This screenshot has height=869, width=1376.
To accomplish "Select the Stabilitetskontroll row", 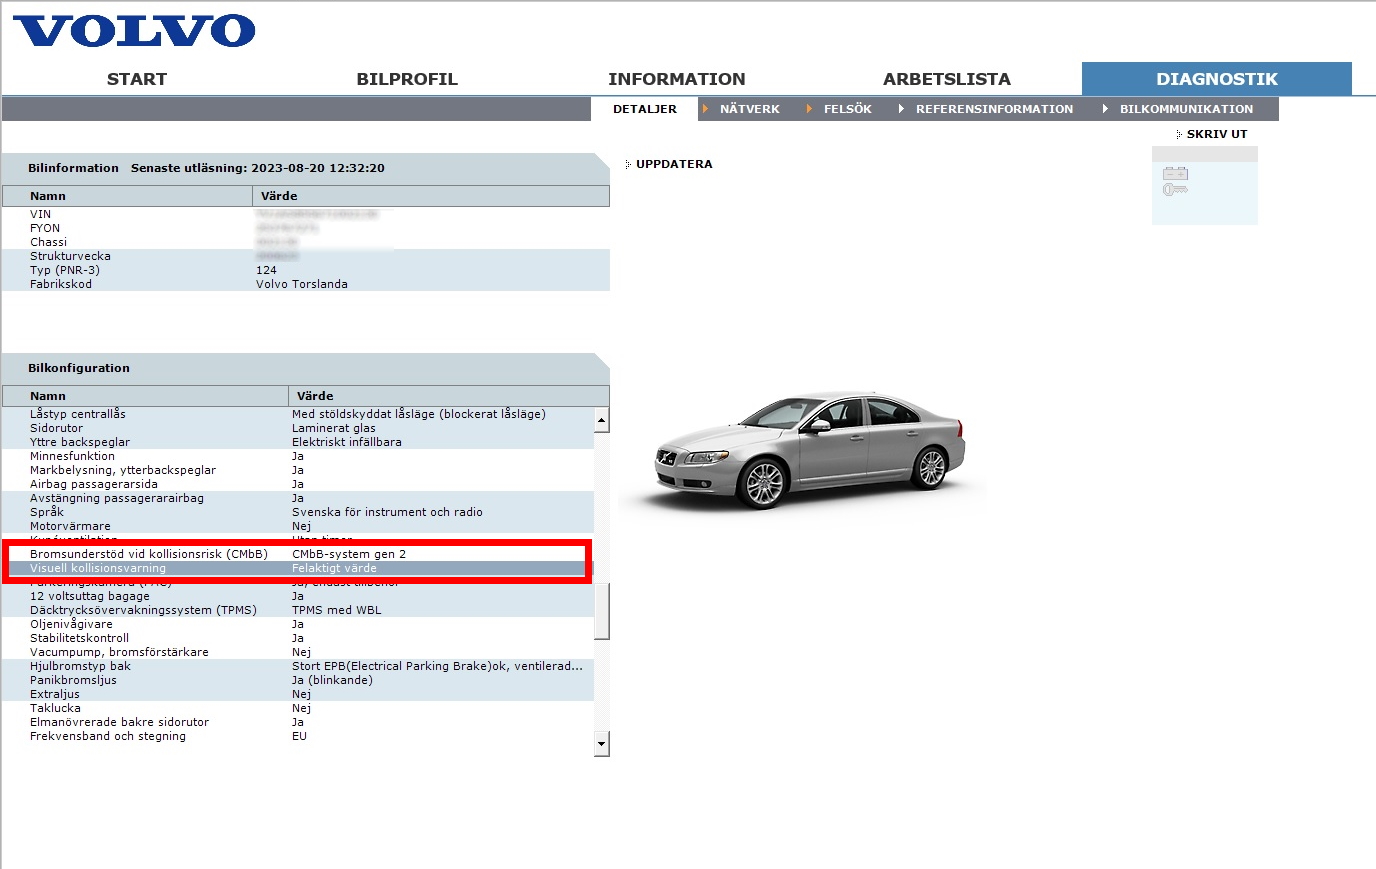I will pos(298,638).
